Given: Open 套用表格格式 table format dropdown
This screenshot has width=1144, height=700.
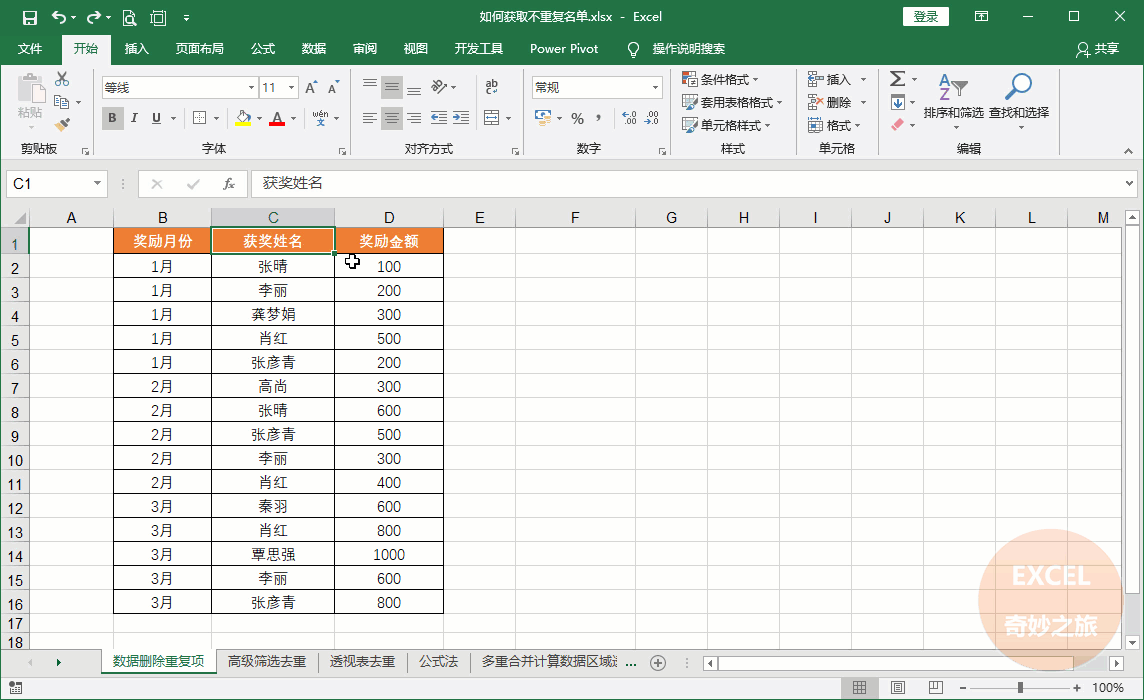Looking at the screenshot, I should pyautogui.click(x=732, y=102).
